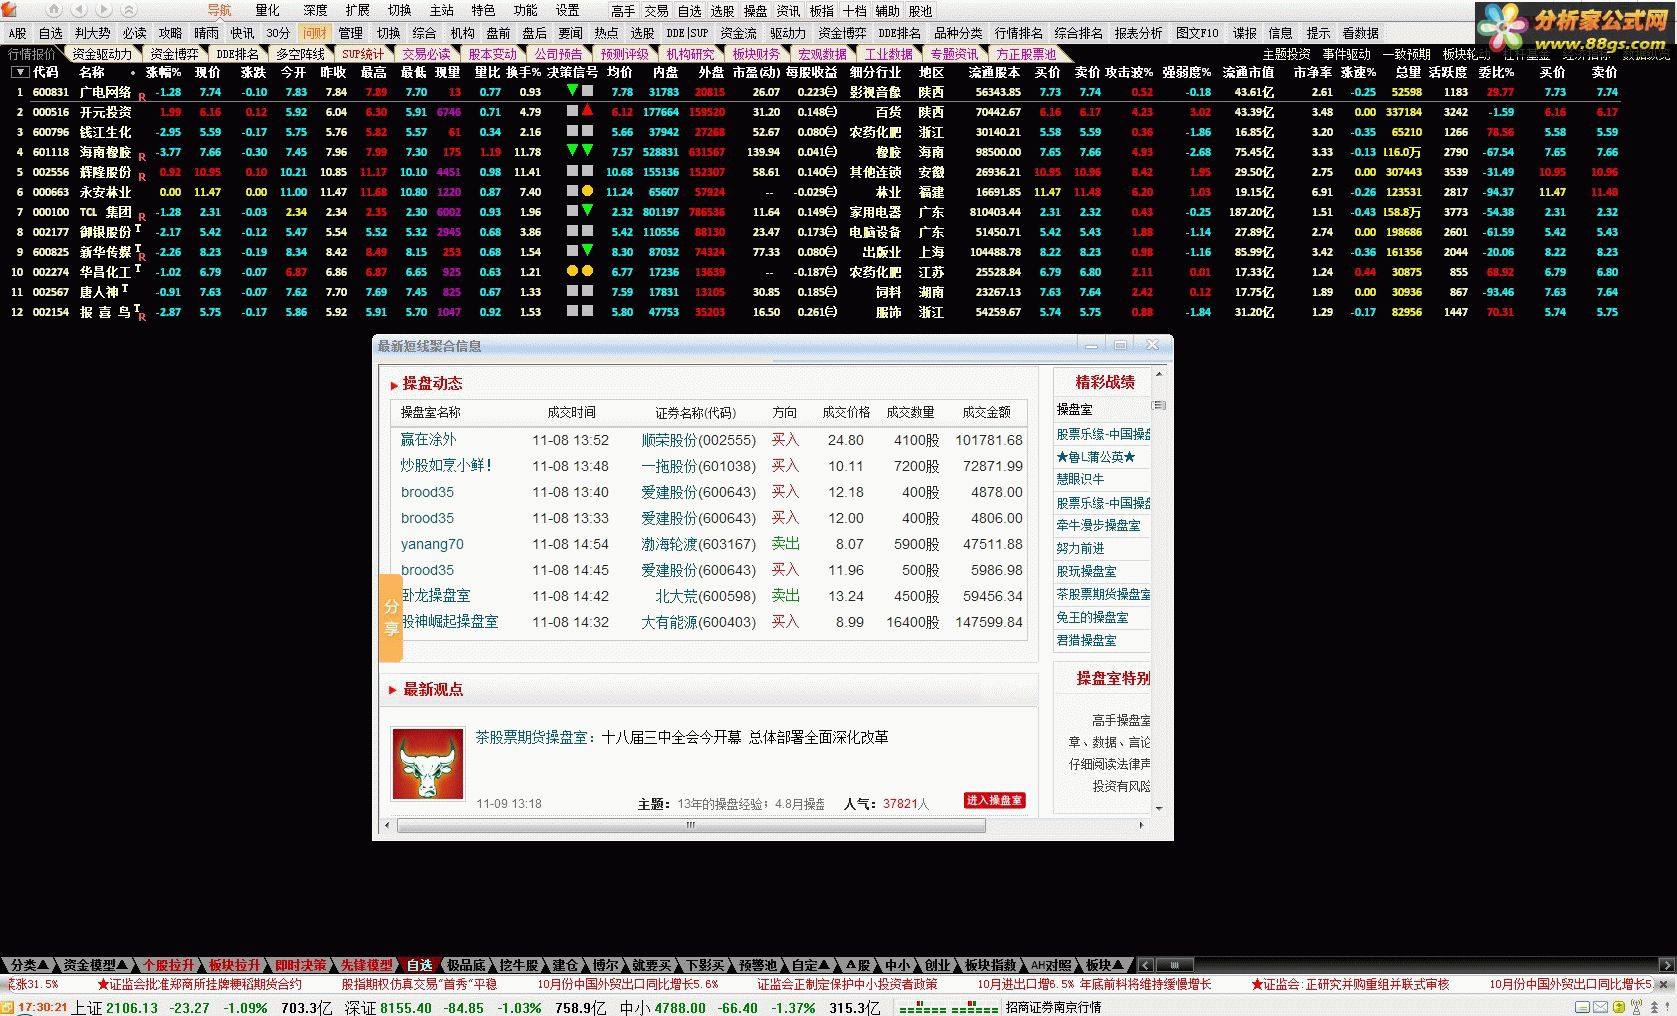Switch to the 资金驱动力 tab
This screenshot has height=1016, width=1677.
[x=102, y=54]
